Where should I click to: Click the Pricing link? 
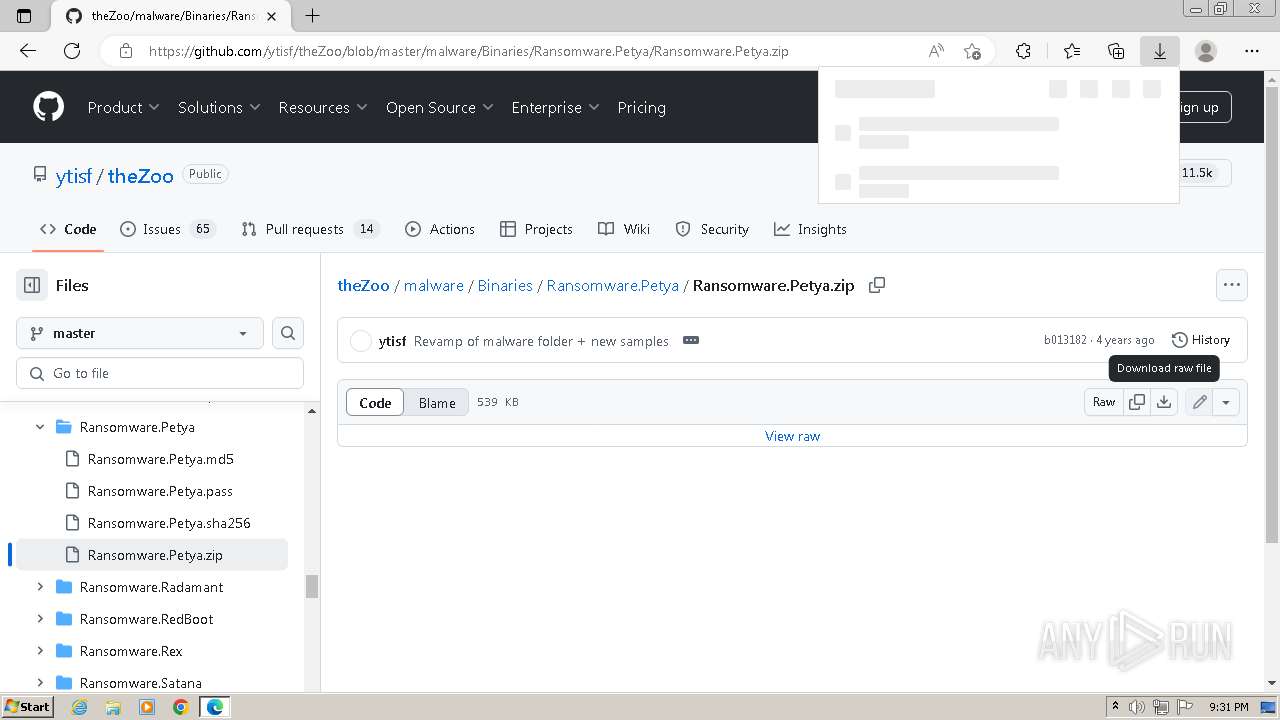point(641,107)
